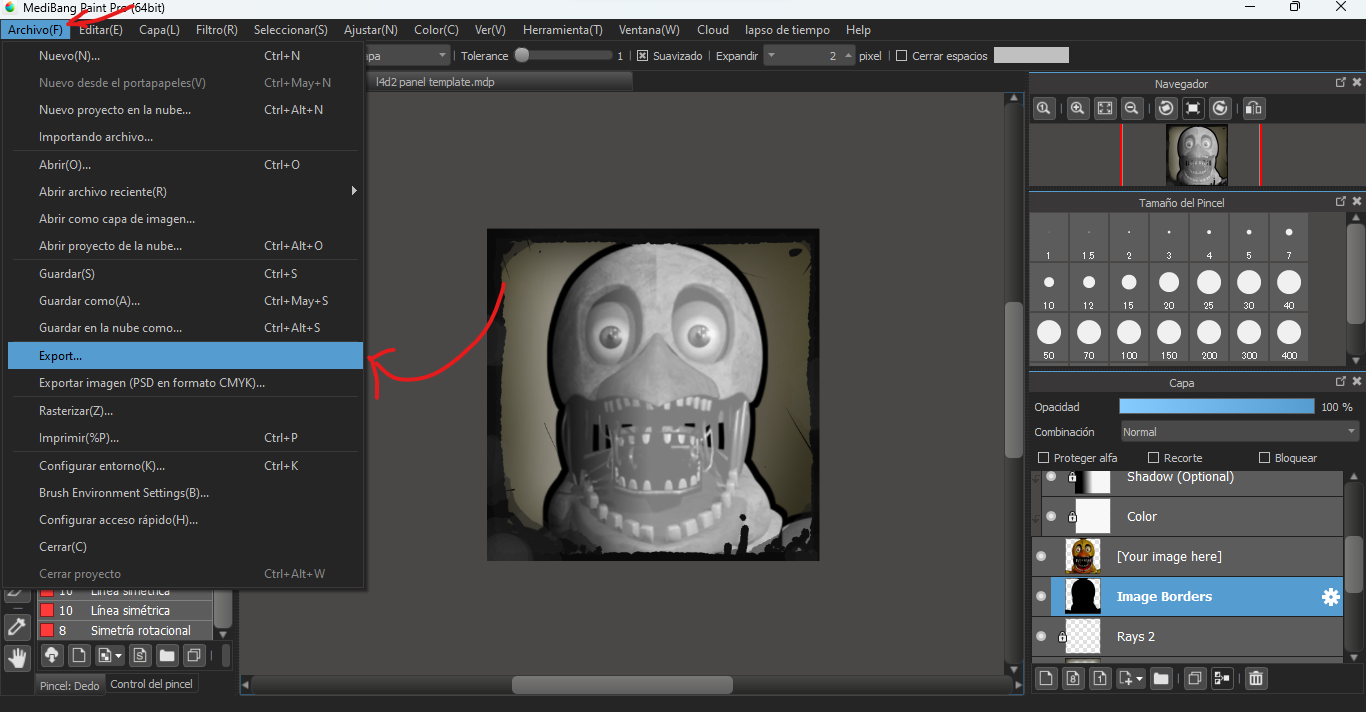Switch to l4d2 panel template.mdp tab

click(x=500, y=82)
